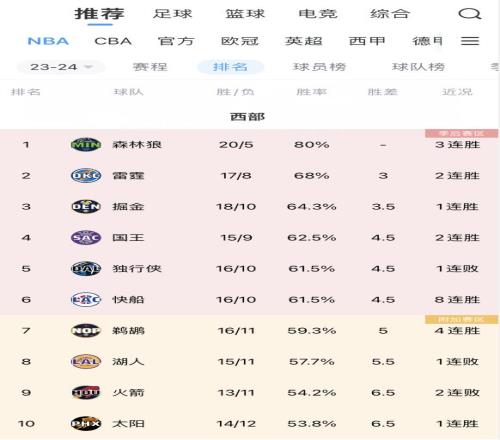This screenshot has width=500, height=440.
Task: Click the 14/12 record cell
Action: pyautogui.click(x=236, y=424)
